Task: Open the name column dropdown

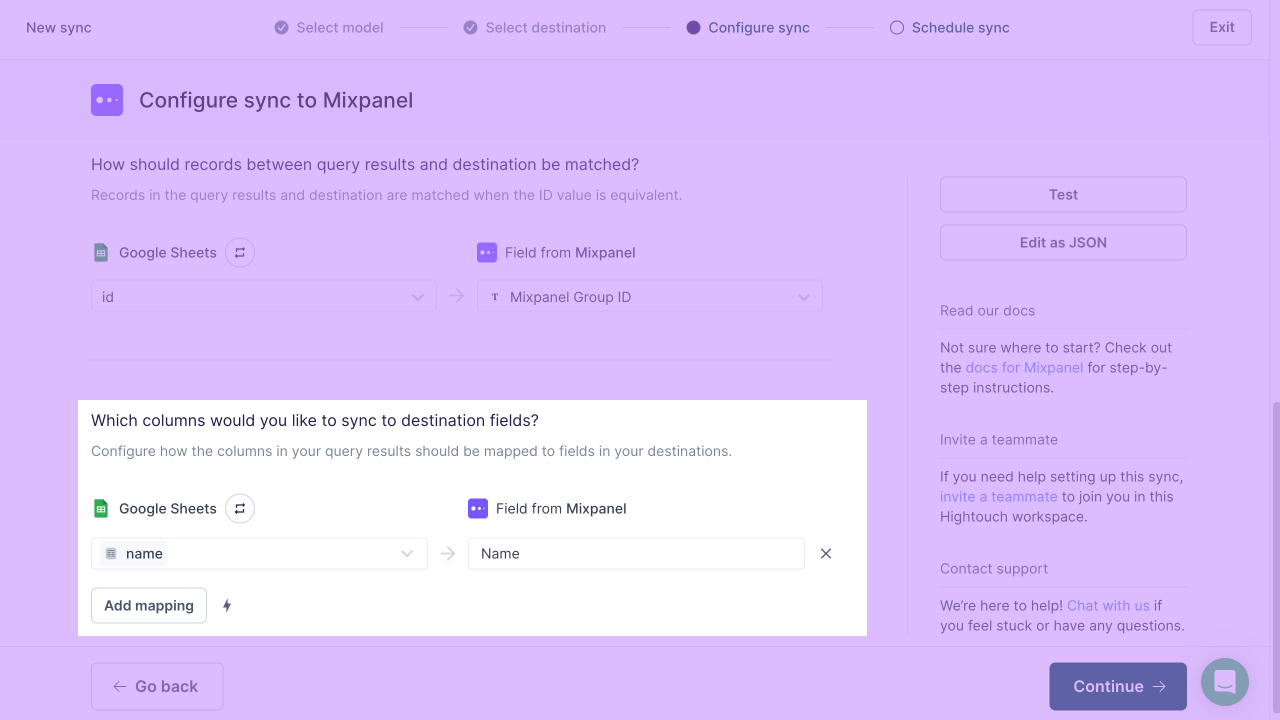Action: point(259,553)
